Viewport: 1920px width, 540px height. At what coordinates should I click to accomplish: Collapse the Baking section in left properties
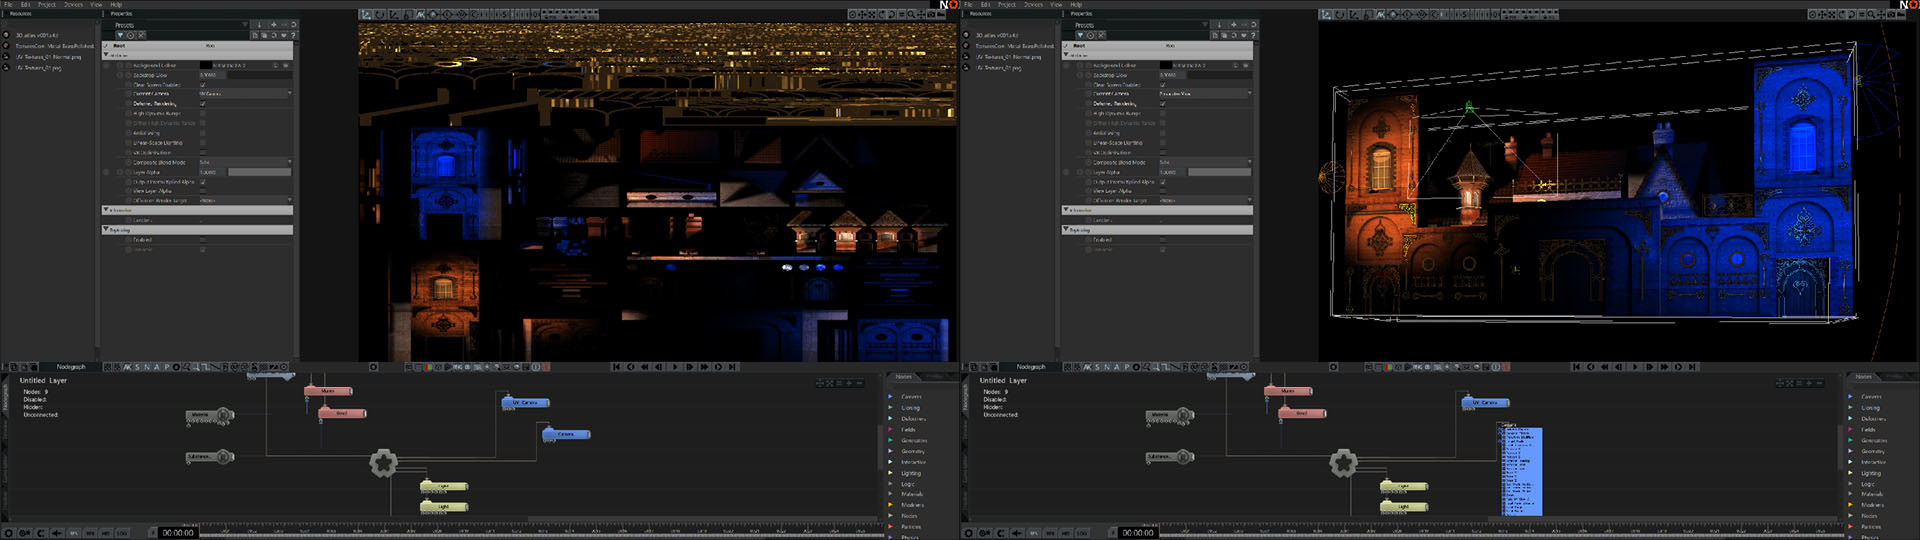click(107, 229)
